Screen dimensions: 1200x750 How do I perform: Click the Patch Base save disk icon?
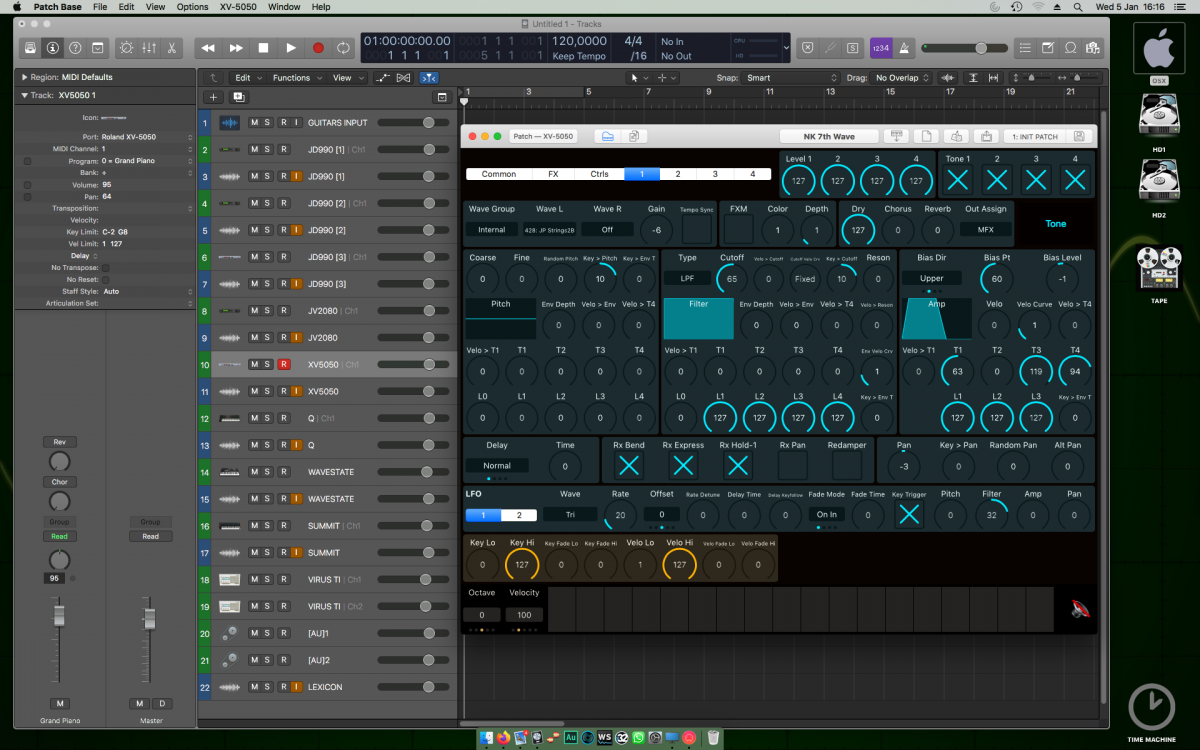tap(1079, 136)
